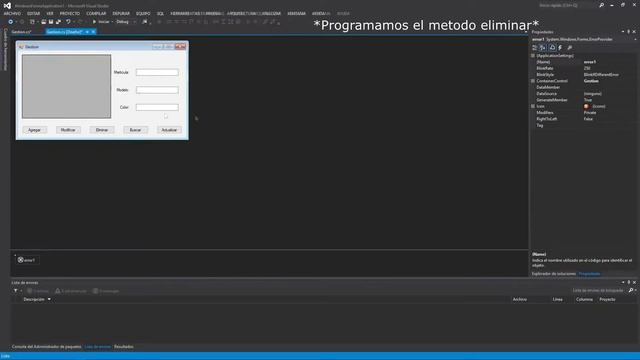
Task: Click the Icon property thumbnail swatch
Action: pos(587,106)
